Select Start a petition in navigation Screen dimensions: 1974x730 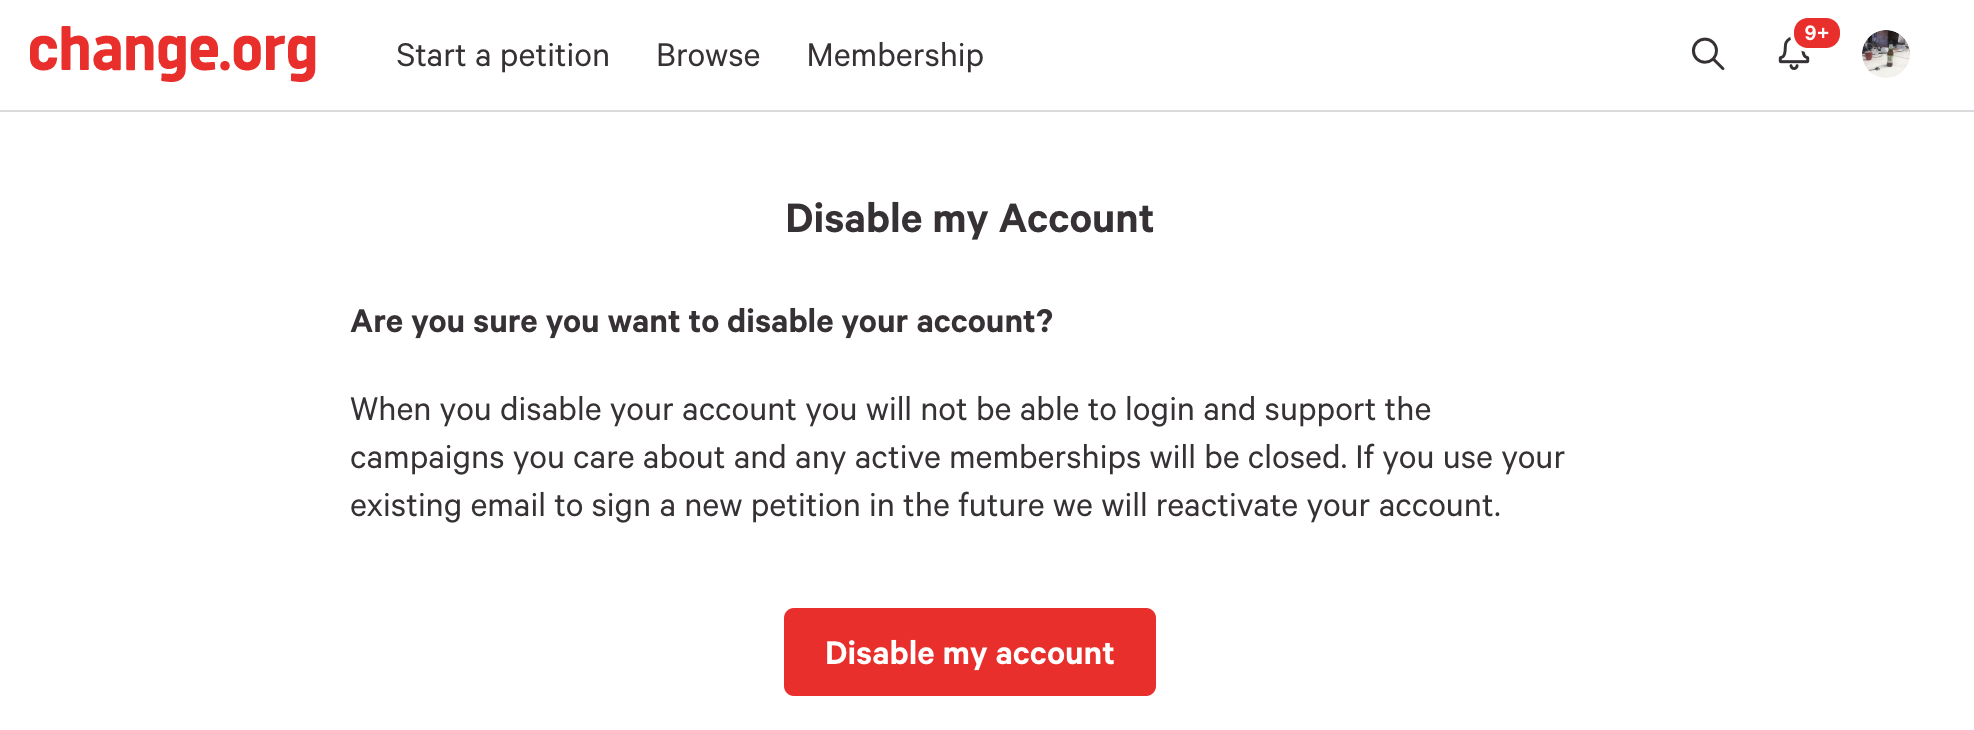[x=503, y=55]
